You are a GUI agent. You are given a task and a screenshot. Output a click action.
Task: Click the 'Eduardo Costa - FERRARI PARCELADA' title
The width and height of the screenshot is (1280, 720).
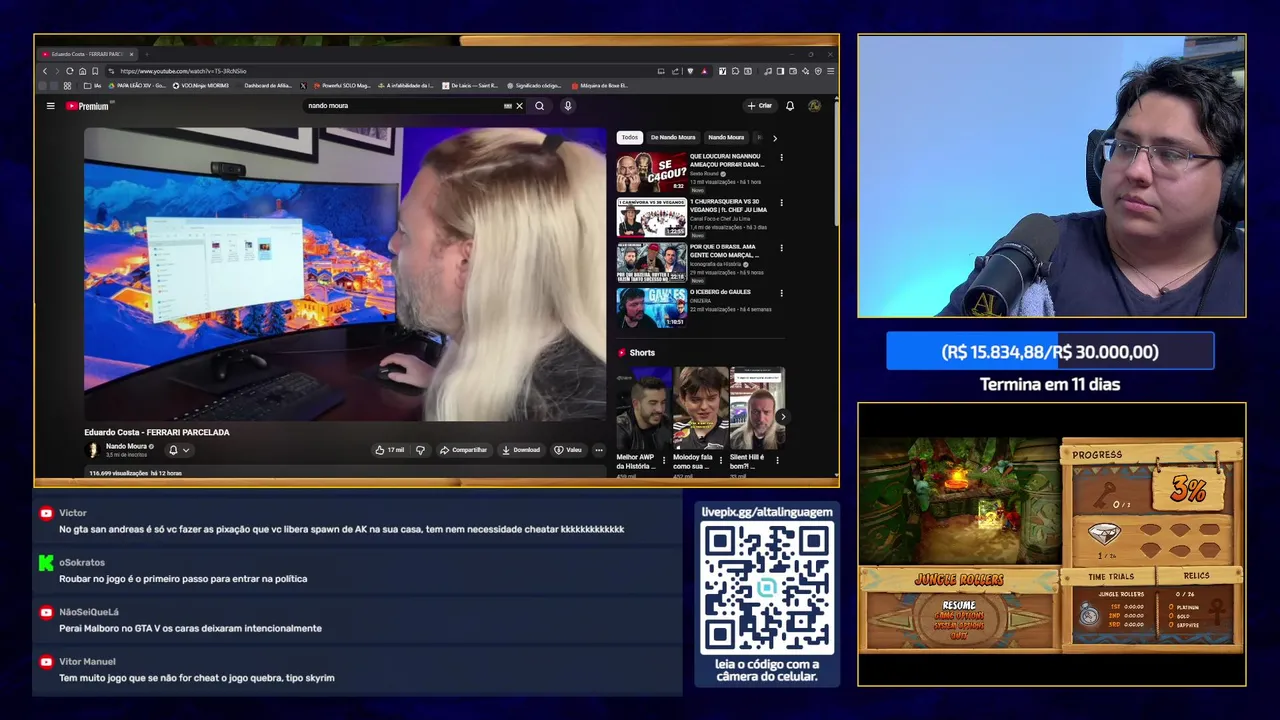tap(157, 432)
